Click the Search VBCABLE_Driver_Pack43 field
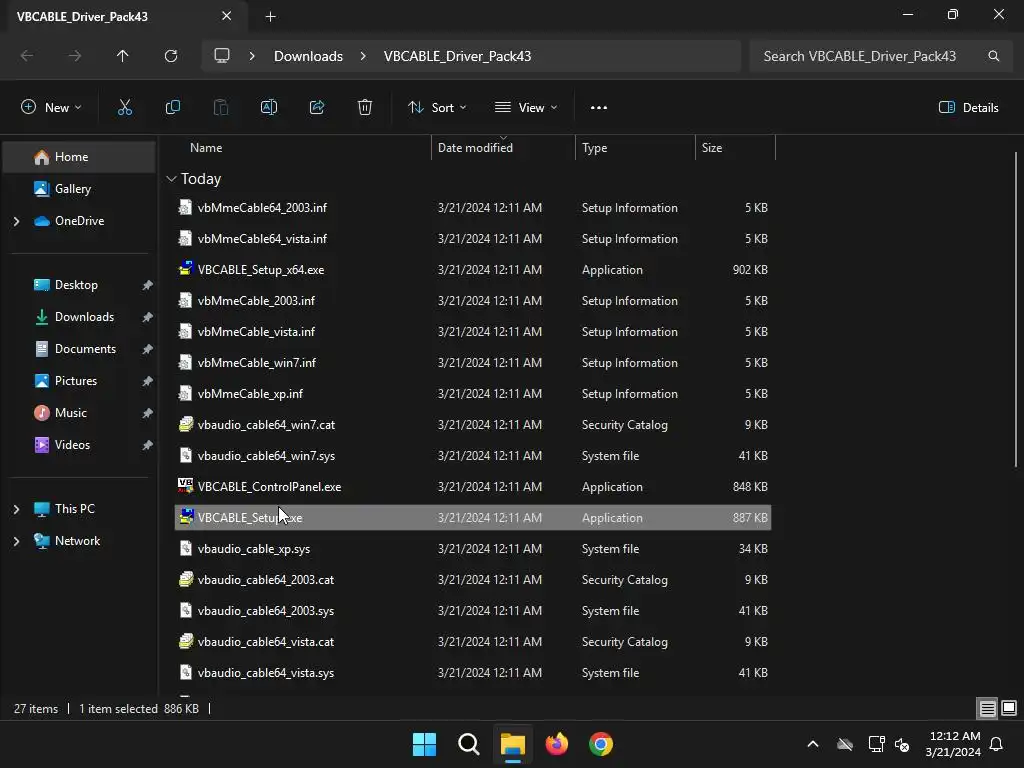 [881, 56]
